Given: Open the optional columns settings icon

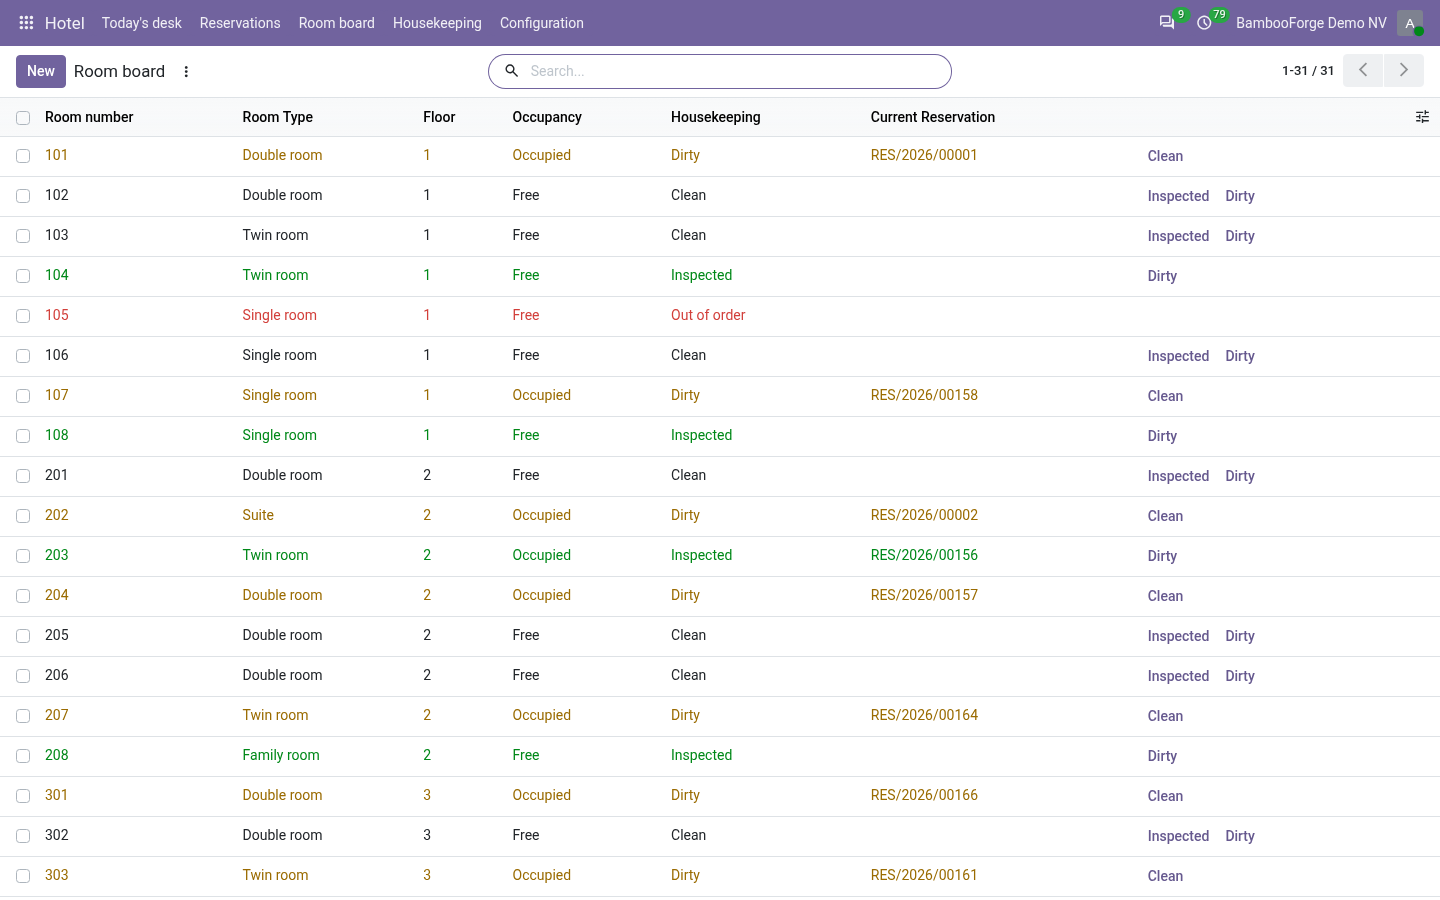Looking at the screenshot, I should pyautogui.click(x=1422, y=117).
